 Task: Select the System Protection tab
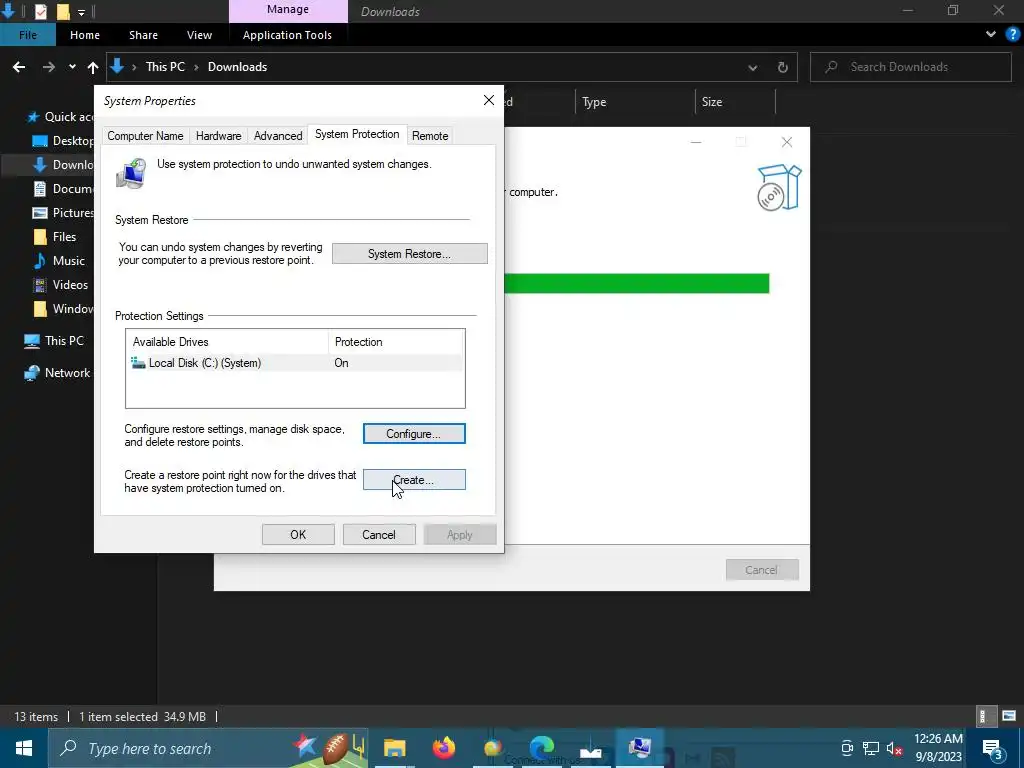click(357, 134)
